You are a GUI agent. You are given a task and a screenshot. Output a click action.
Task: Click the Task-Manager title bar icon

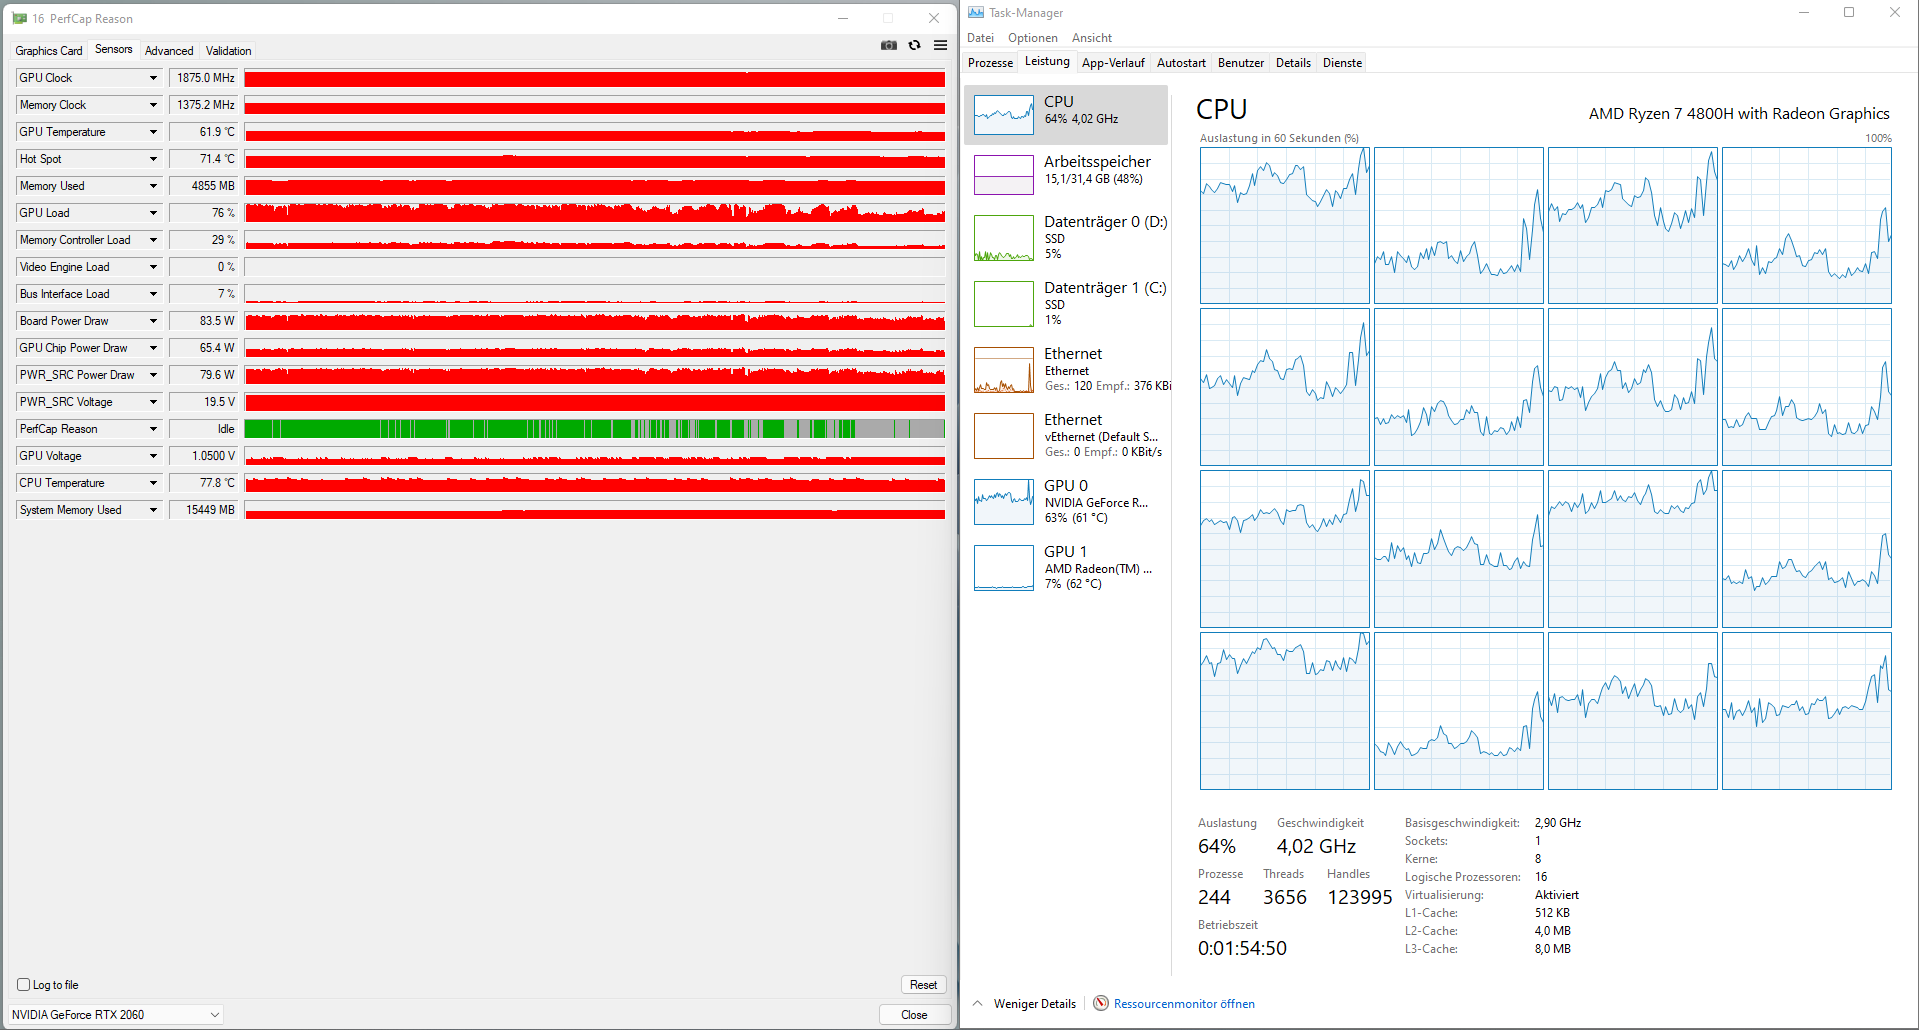tap(975, 12)
